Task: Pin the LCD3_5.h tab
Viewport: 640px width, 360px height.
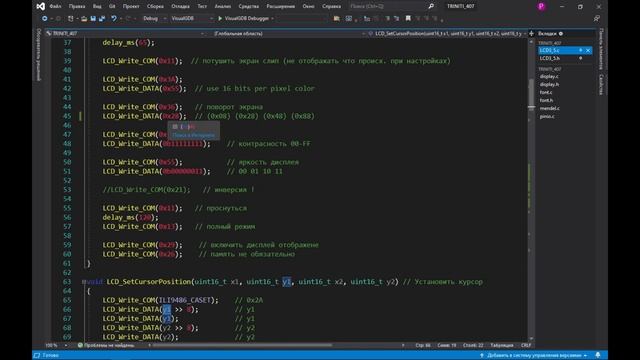Action: [580, 58]
